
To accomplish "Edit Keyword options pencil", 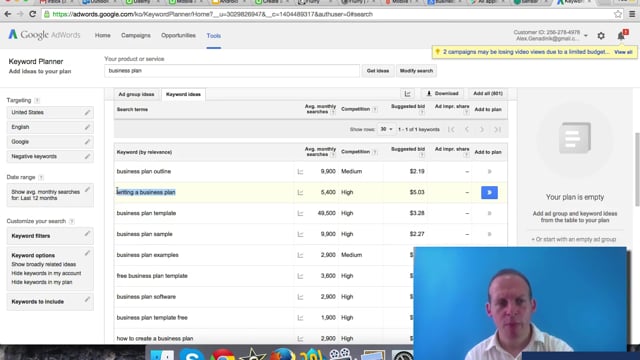I will click(x=87, y=253).
